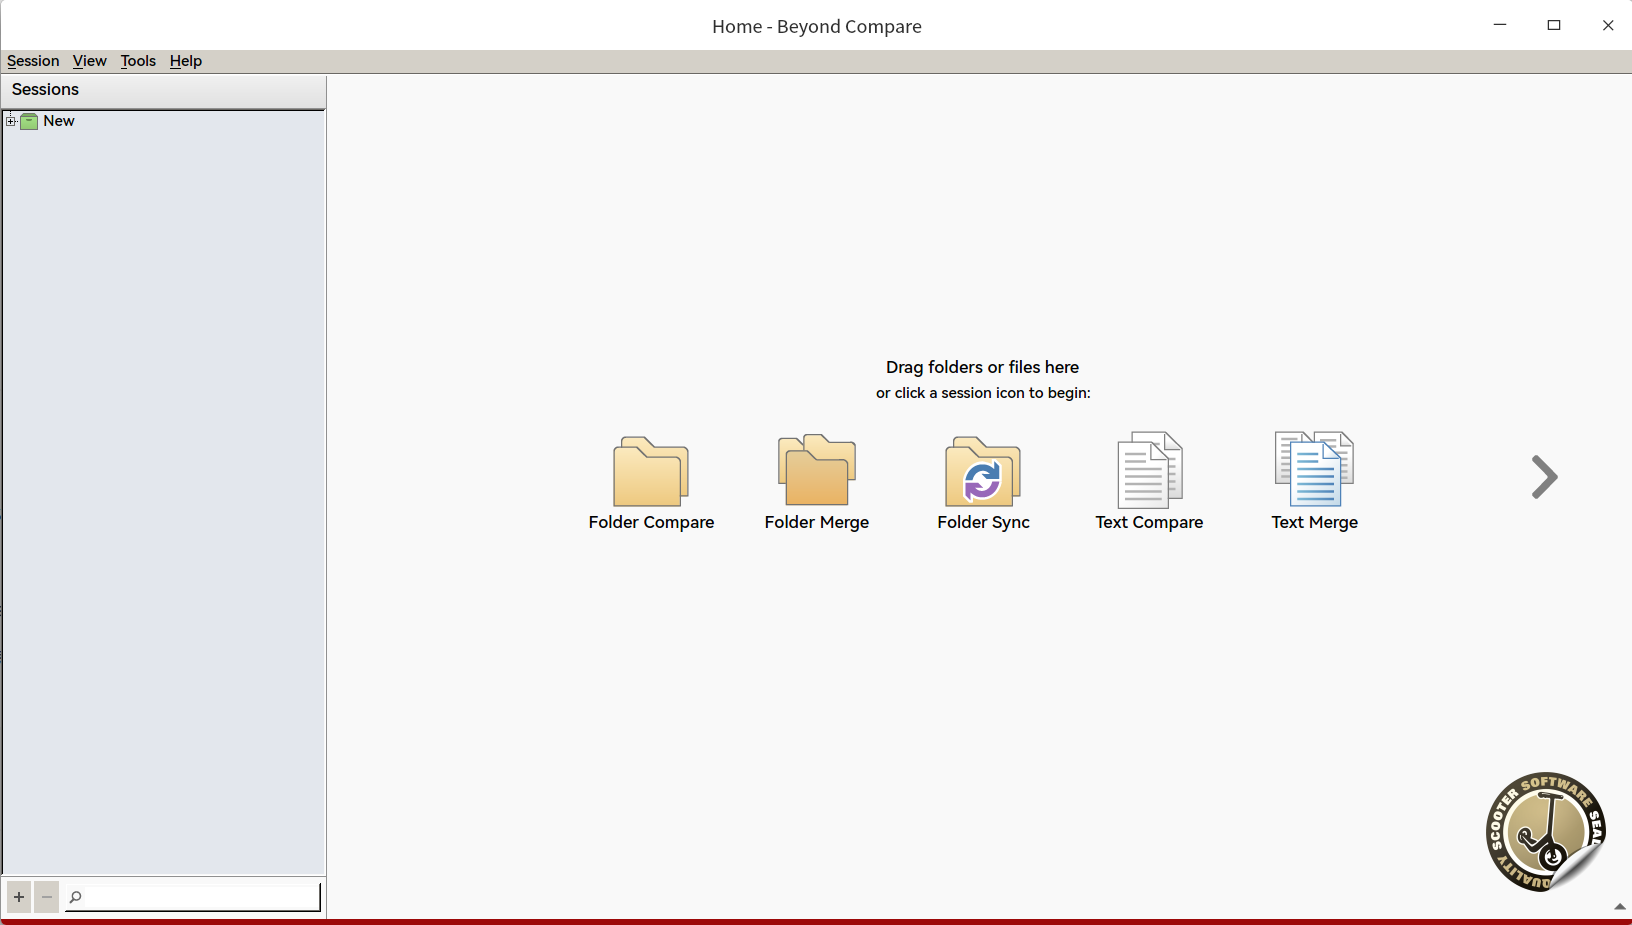The width and height of the screenshot is (1632, 925).
Task: Start a Folder Merge session
Action: [x=817, y=482]
